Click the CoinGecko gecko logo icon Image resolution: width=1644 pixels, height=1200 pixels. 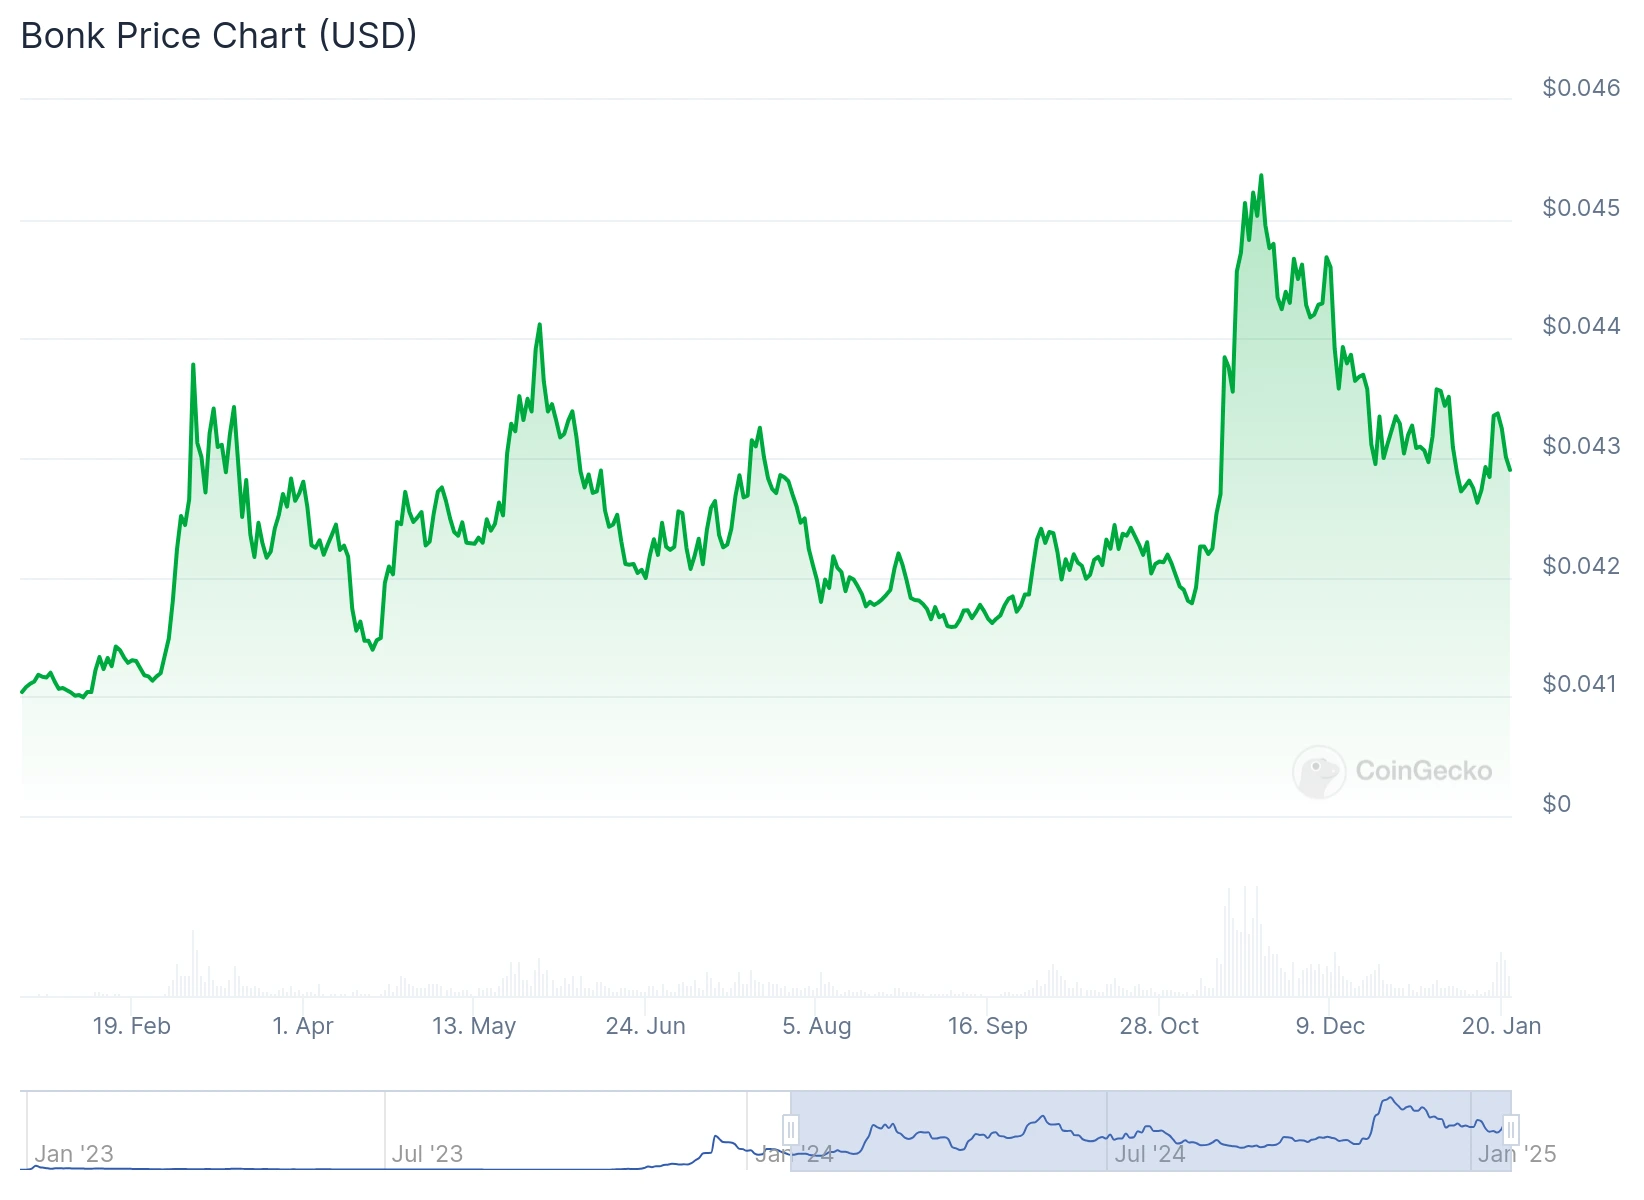coord(1319,771)
